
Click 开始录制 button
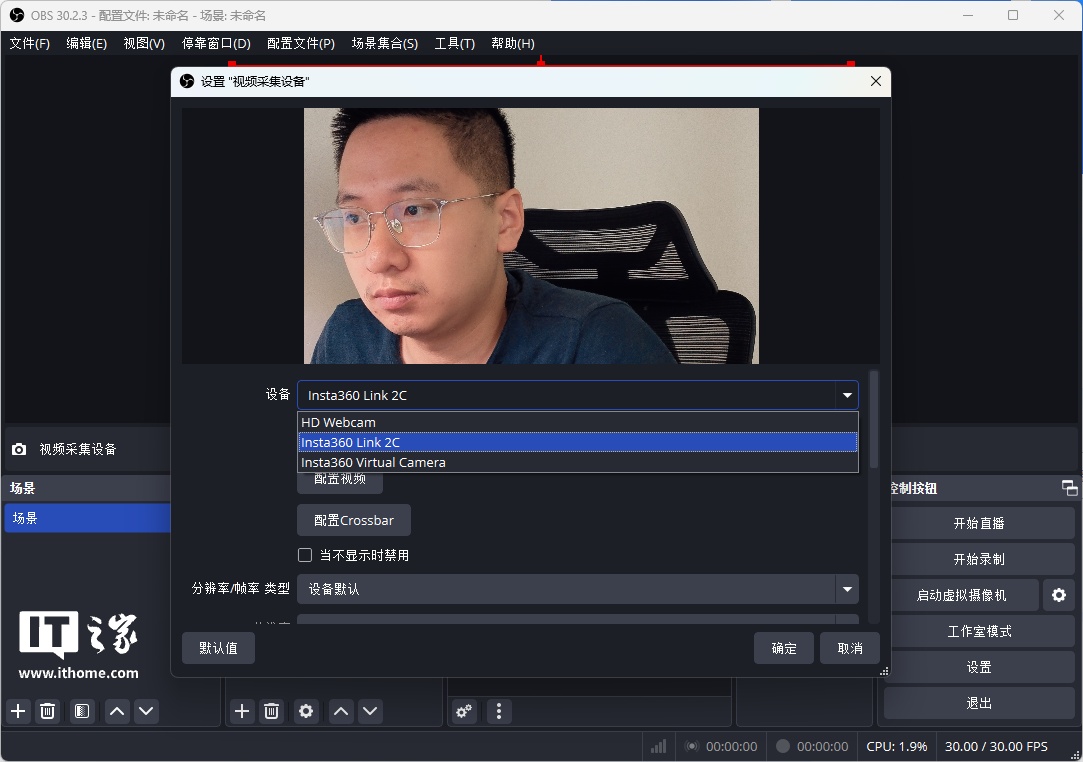click(x=979, y=559)
